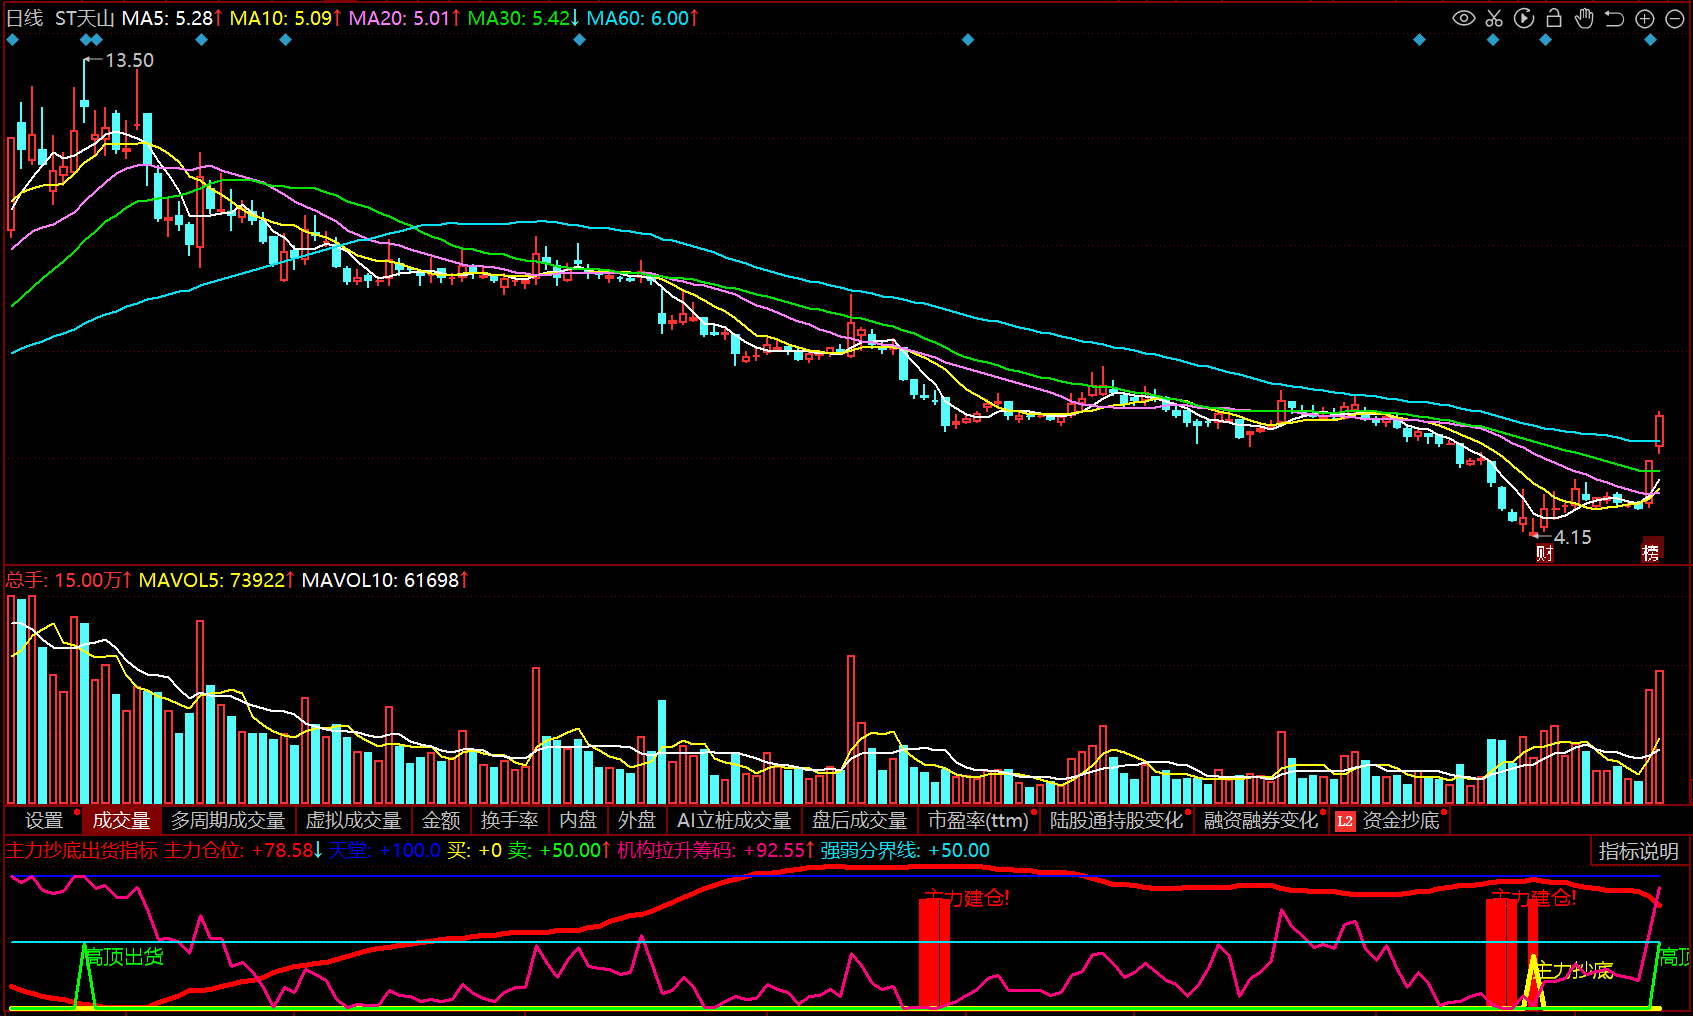Activate the hand pan tool
The width and height of the screenshot is (1693, 1016).
pos(1584,18)
